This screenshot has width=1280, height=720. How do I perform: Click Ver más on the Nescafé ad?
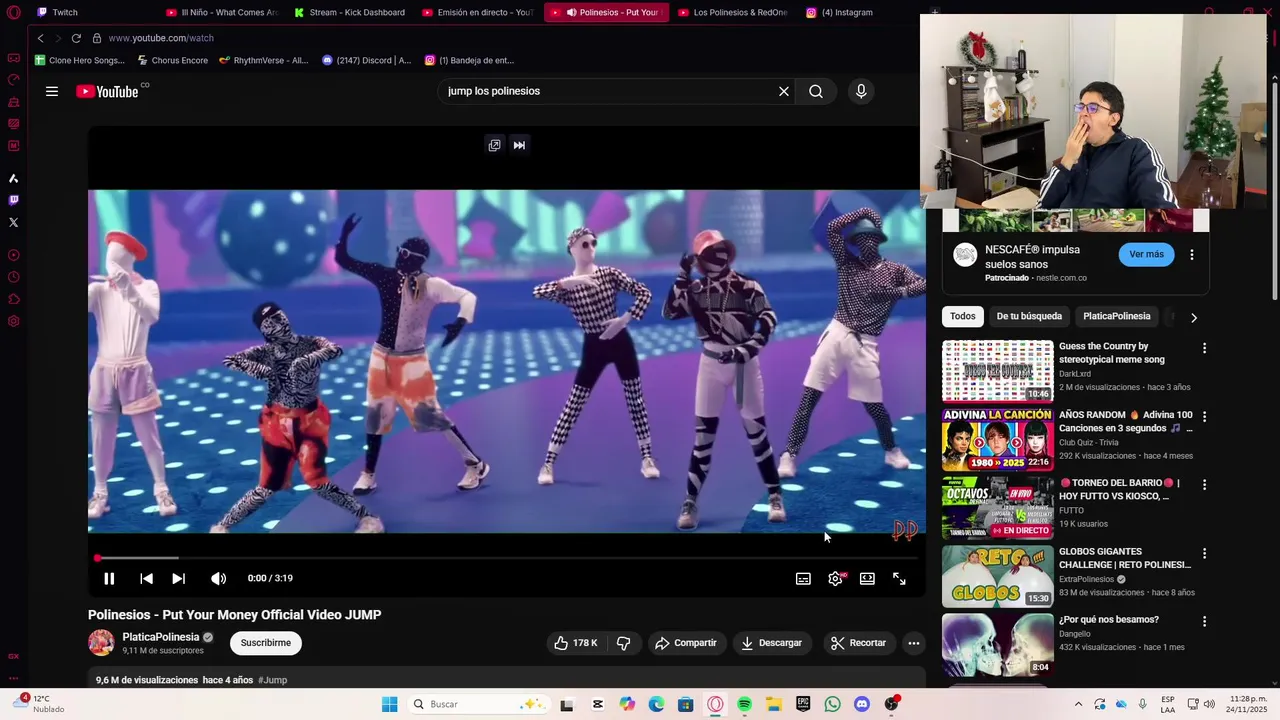pyautogui.click(x=1146, y=254)
